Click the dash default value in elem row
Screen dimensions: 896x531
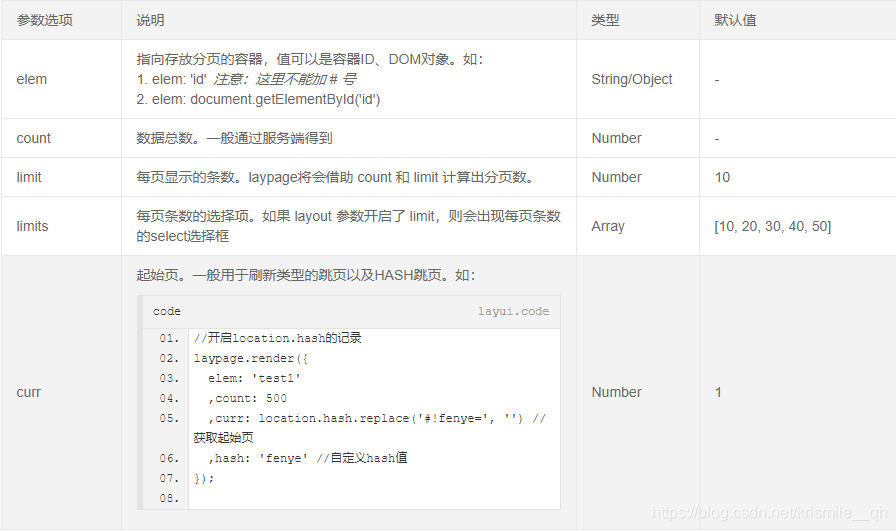pos(717,80)
